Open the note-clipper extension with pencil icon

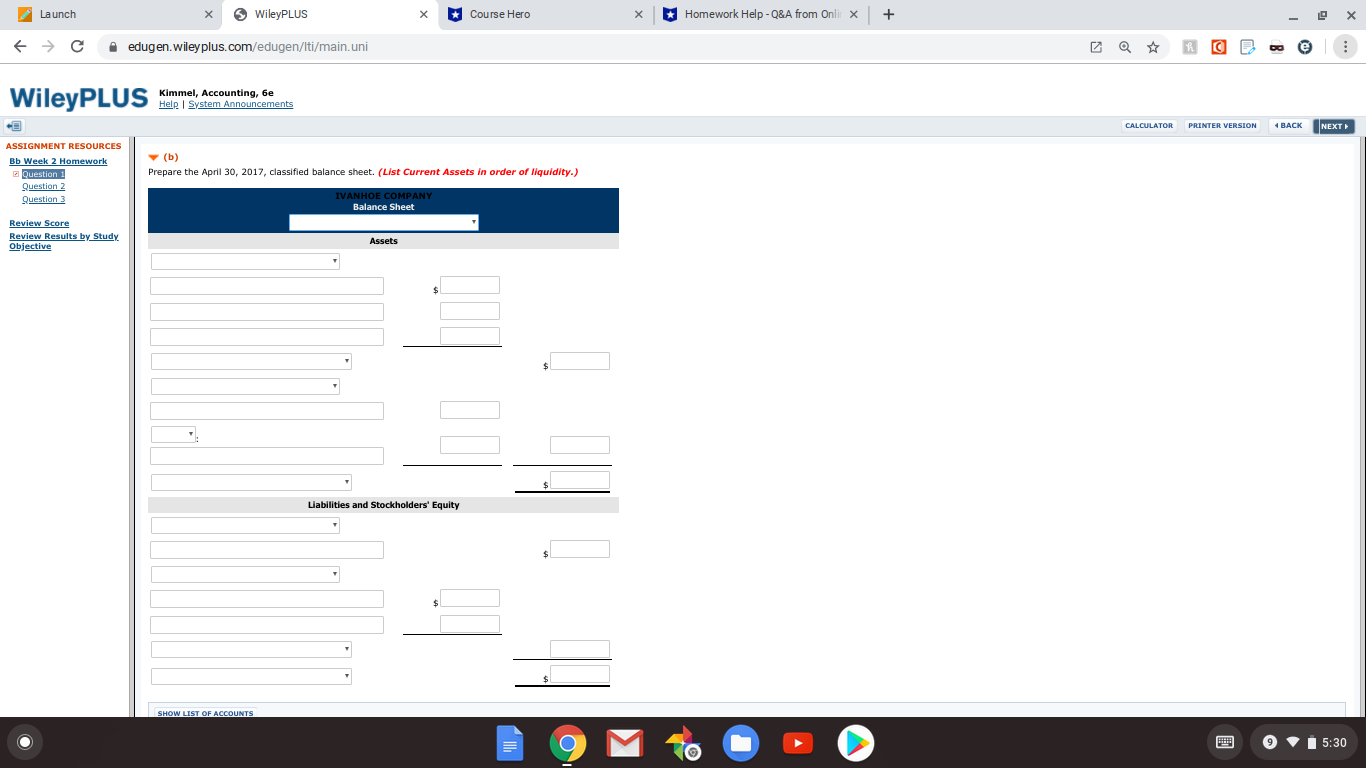[1247, 46]
